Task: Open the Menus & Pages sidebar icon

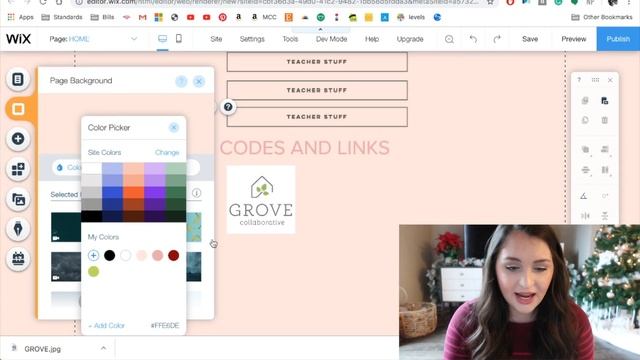Action: 18,79
